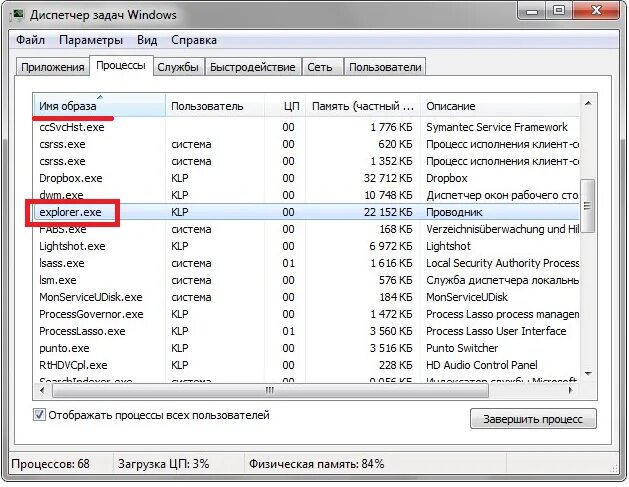Click the 22 152 КБ memory value
629x487 pixels.
coord(388,212)
